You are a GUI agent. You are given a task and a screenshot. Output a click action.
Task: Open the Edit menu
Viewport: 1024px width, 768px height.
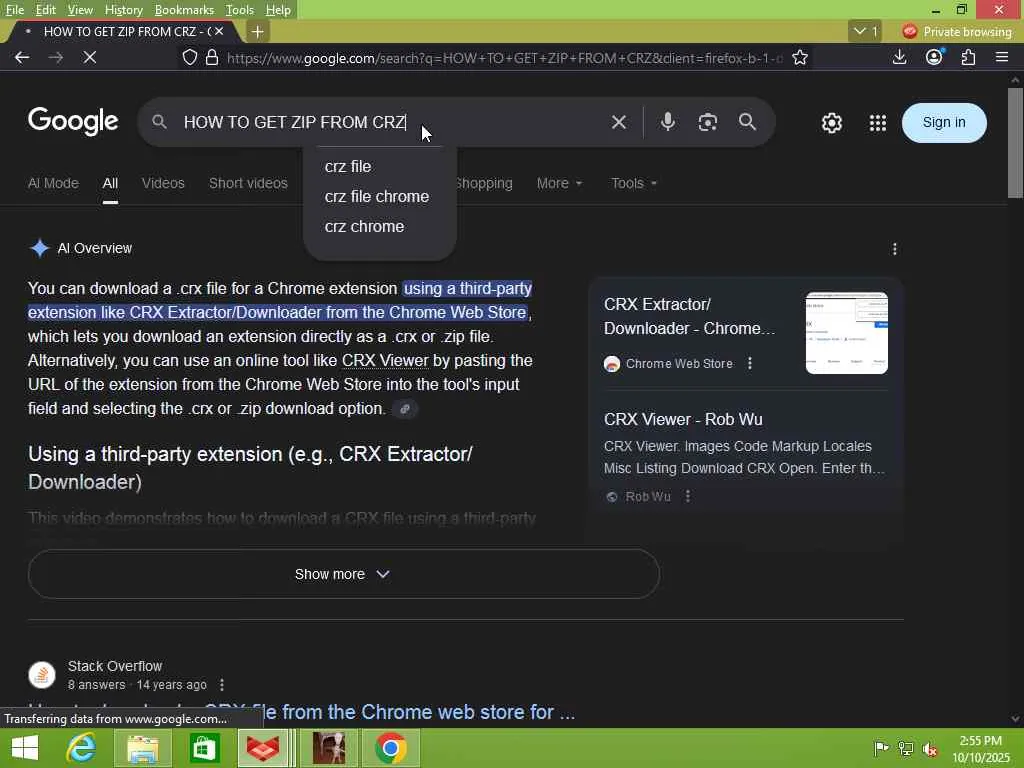click(45, 10)
